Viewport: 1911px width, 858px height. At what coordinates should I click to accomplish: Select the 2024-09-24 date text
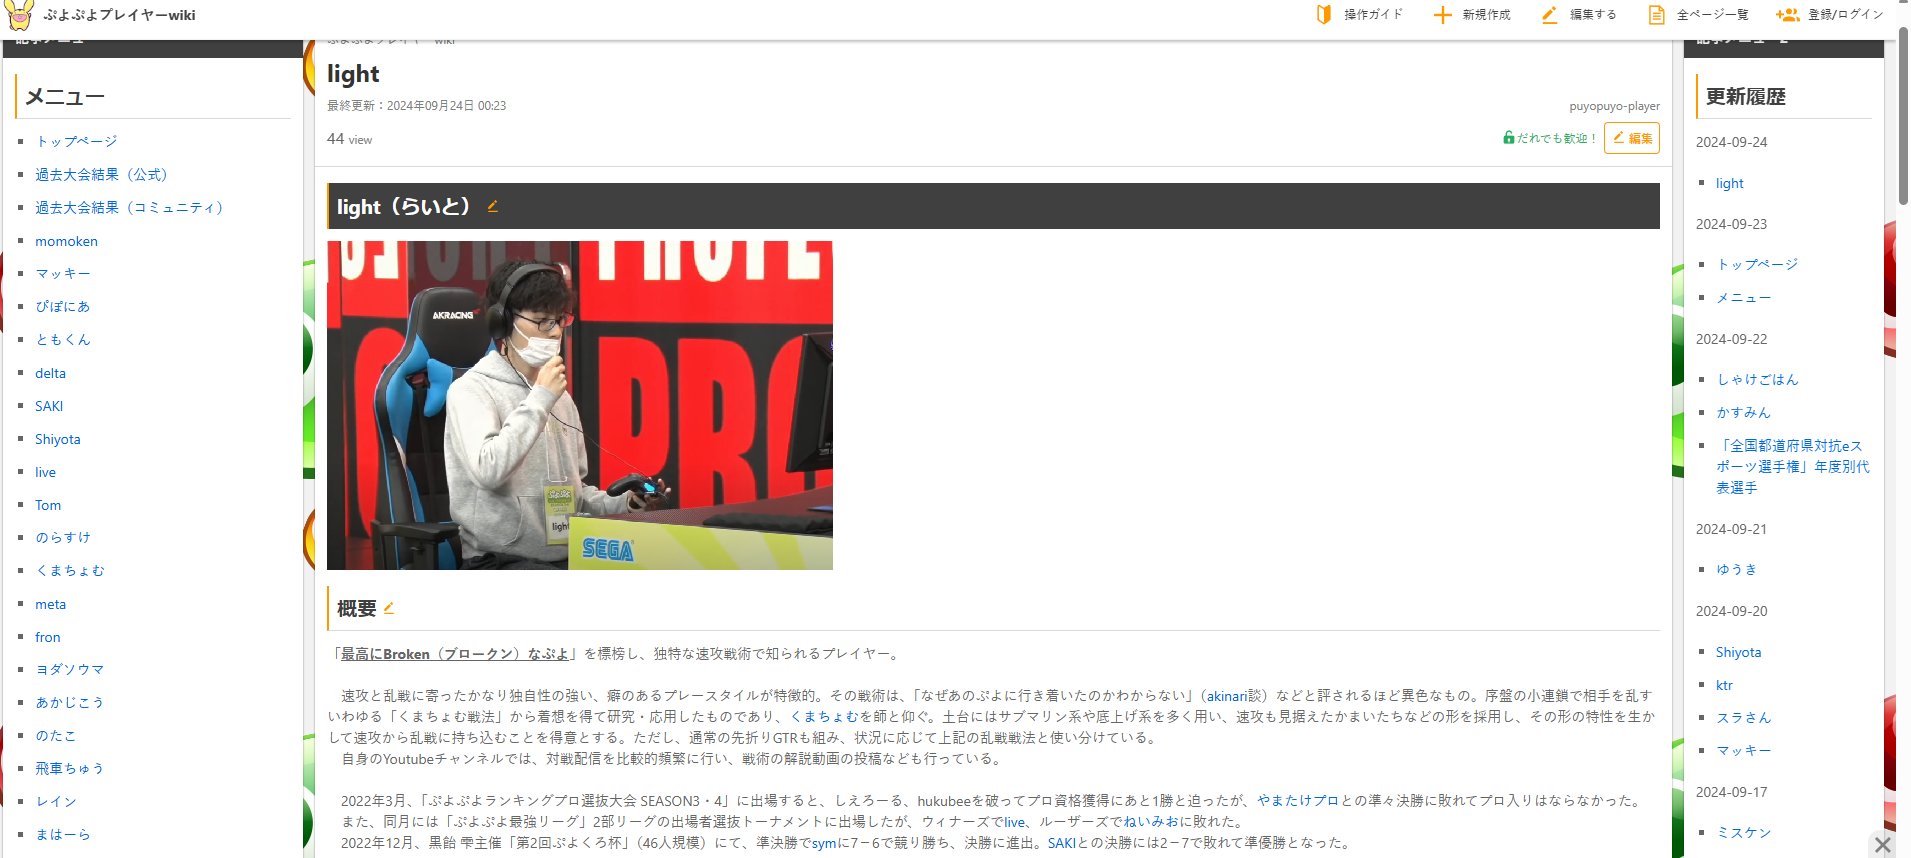point(1731,142)
